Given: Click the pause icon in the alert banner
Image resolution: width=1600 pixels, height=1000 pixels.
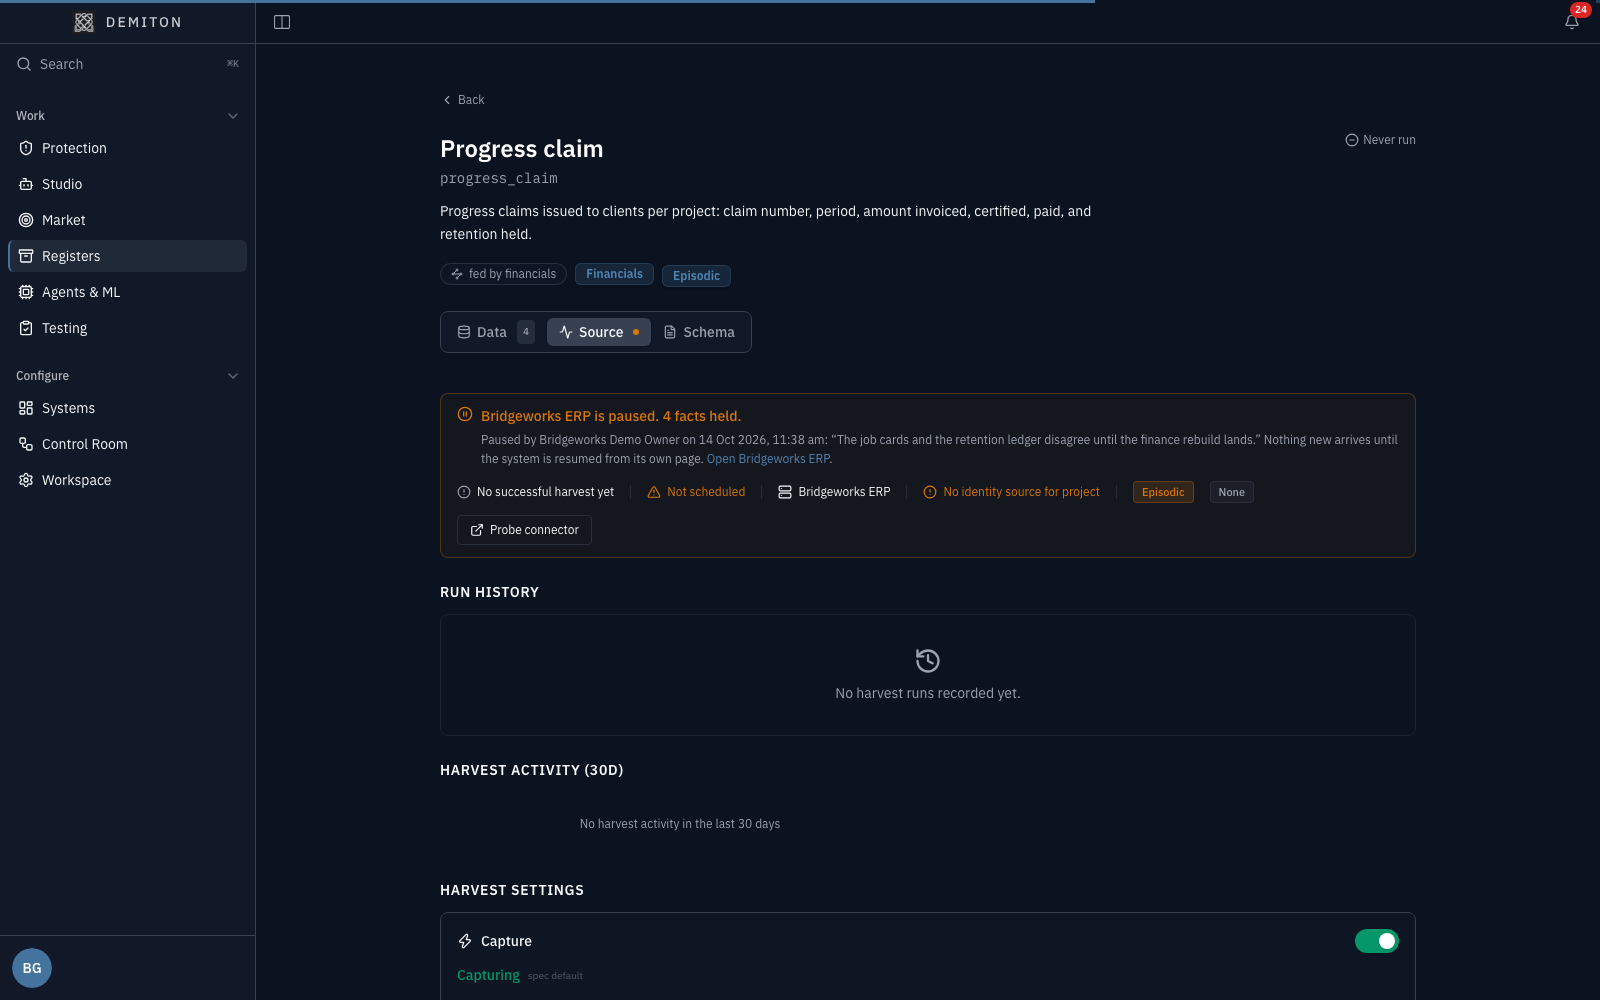Looking at the screenshot, I should pos(465,414).
